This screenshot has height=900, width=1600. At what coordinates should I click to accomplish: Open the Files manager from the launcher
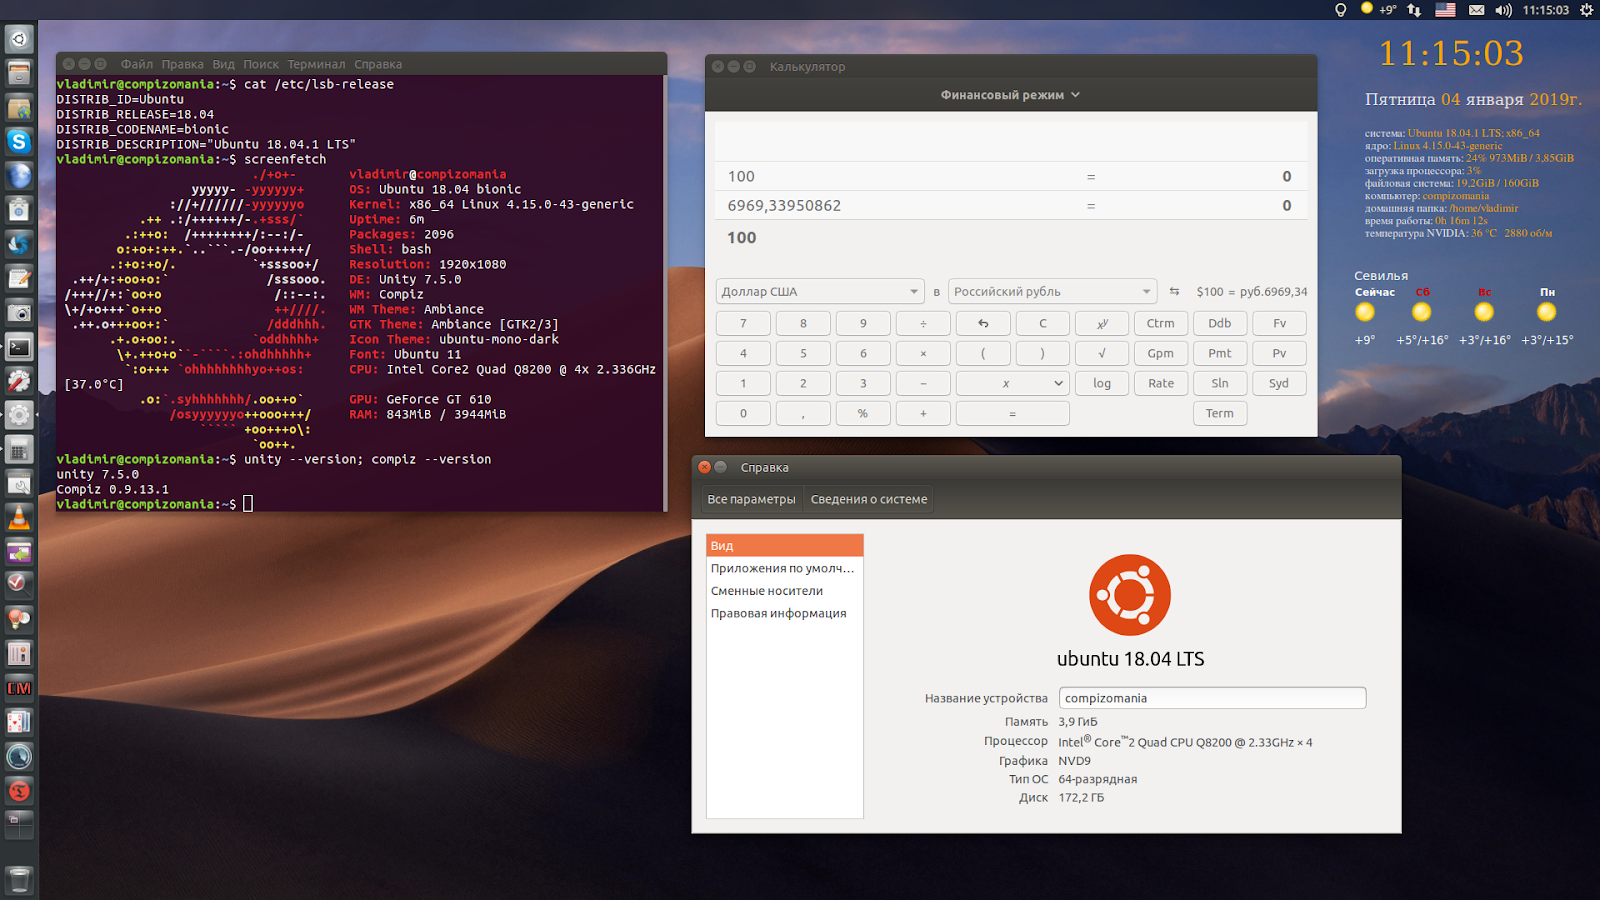[x=19, y=73]
